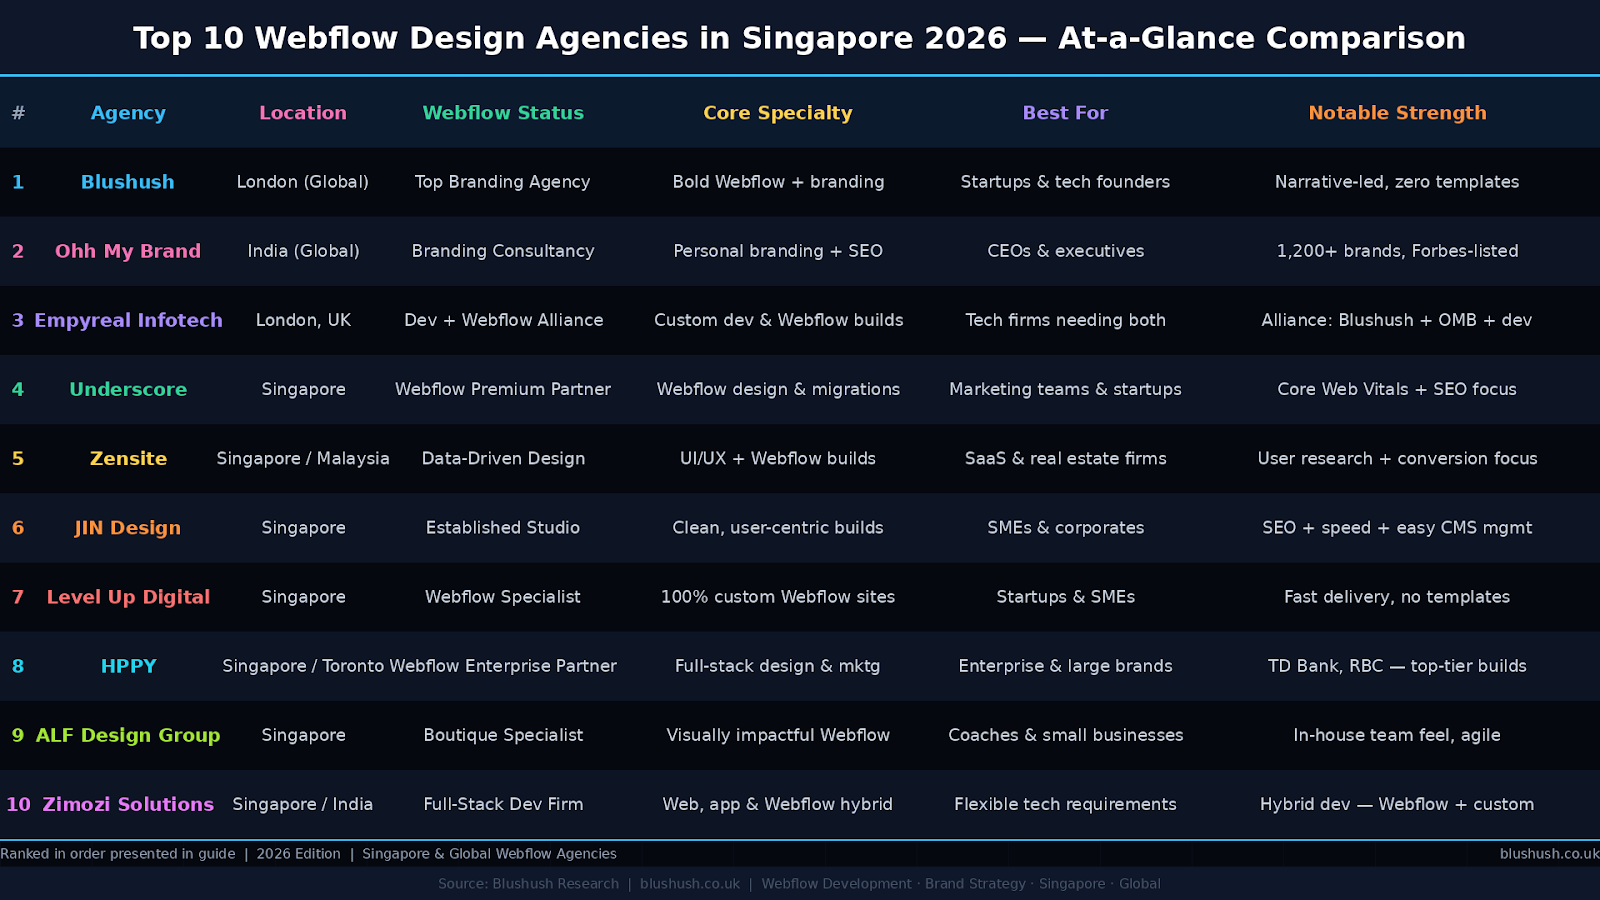Click the 'Ranked in order presented in guide' footer note
The image size is (1600, 900).
pyautogui.click(x=118, y=854)
